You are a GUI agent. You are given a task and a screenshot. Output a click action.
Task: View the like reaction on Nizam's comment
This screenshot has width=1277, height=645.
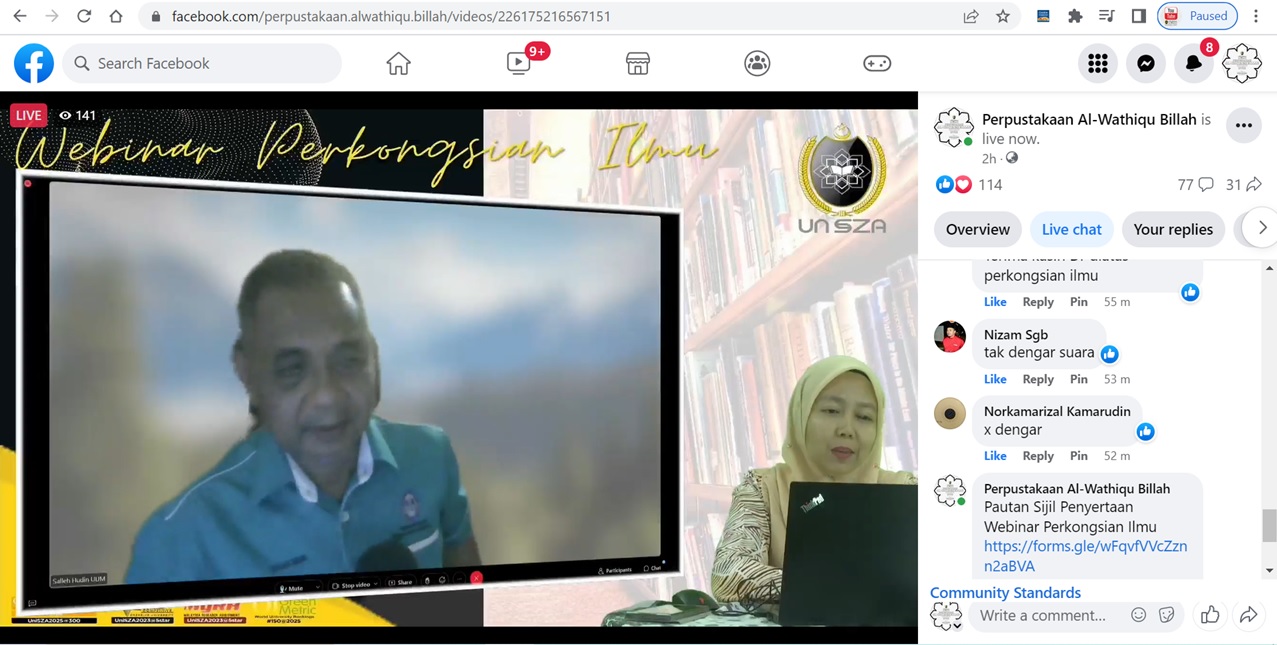click(x=1109, y=354)
